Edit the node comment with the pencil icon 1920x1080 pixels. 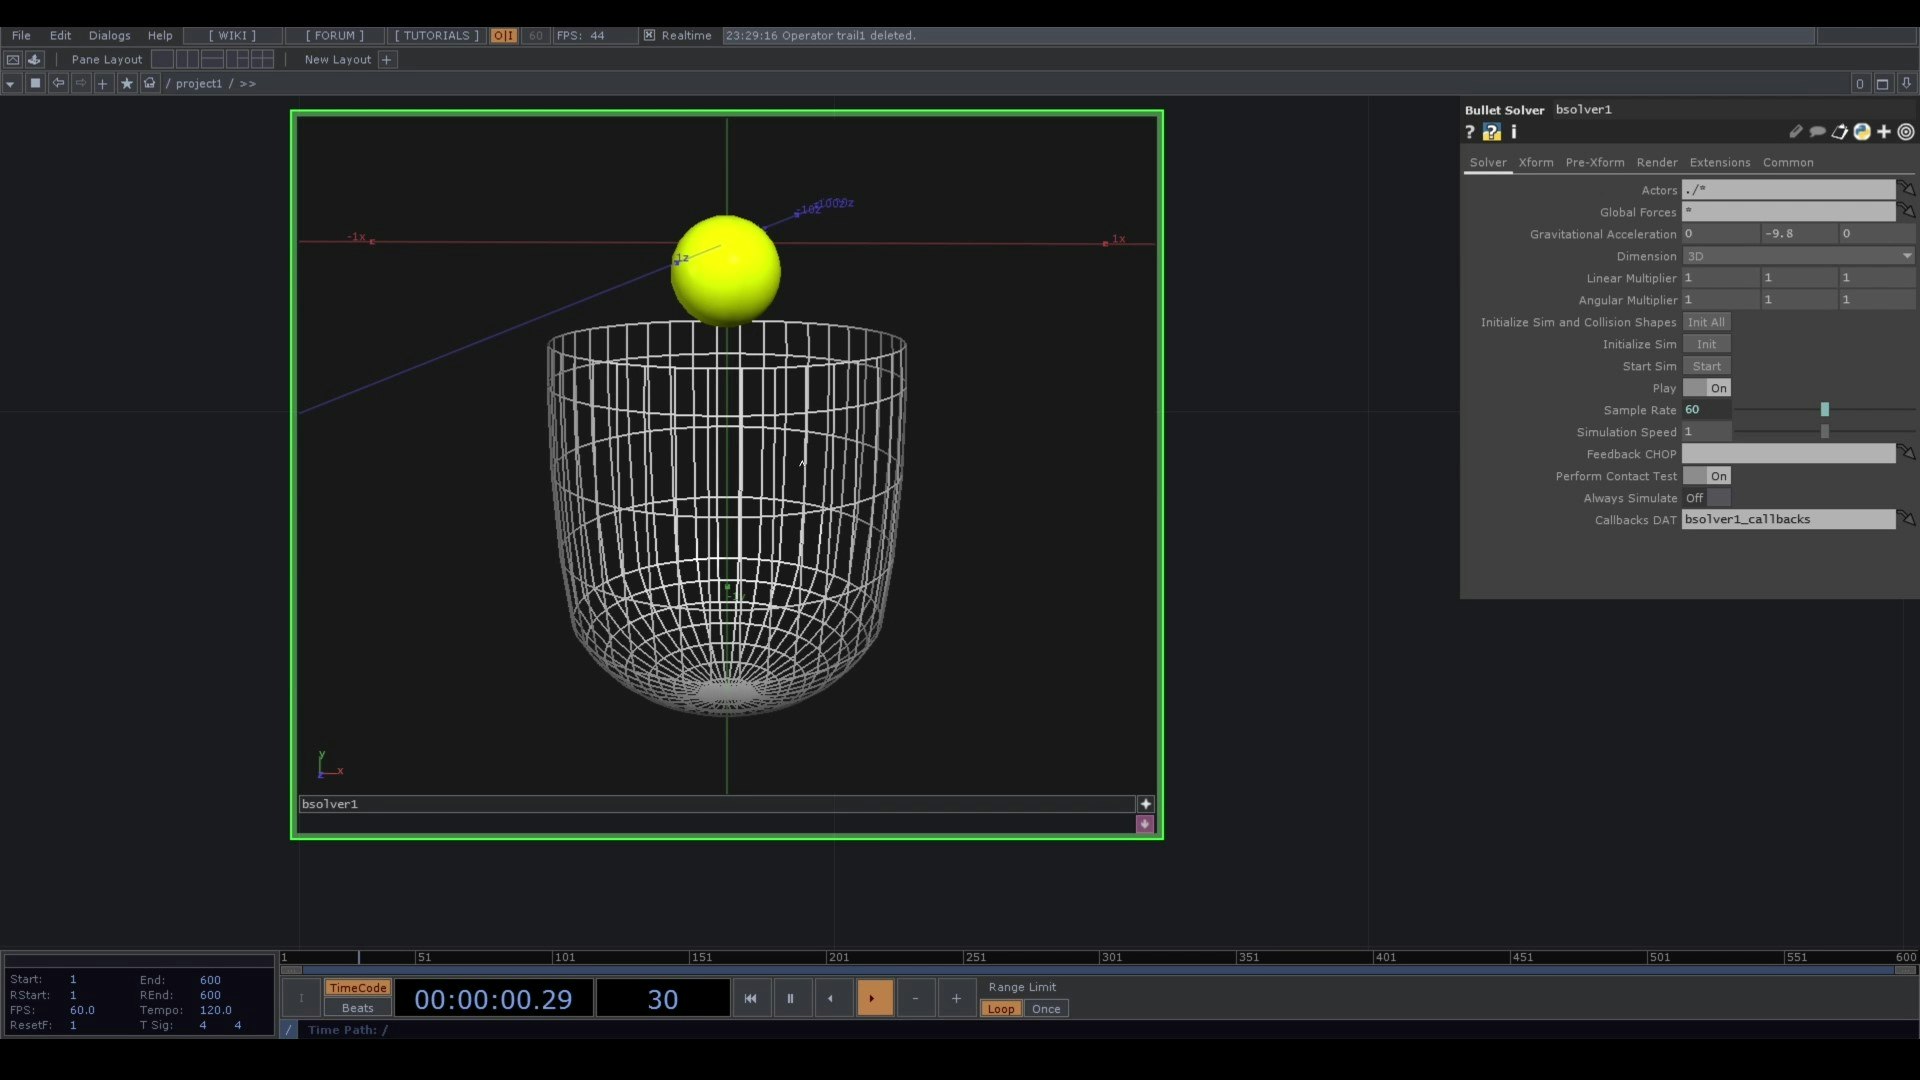1796,131
